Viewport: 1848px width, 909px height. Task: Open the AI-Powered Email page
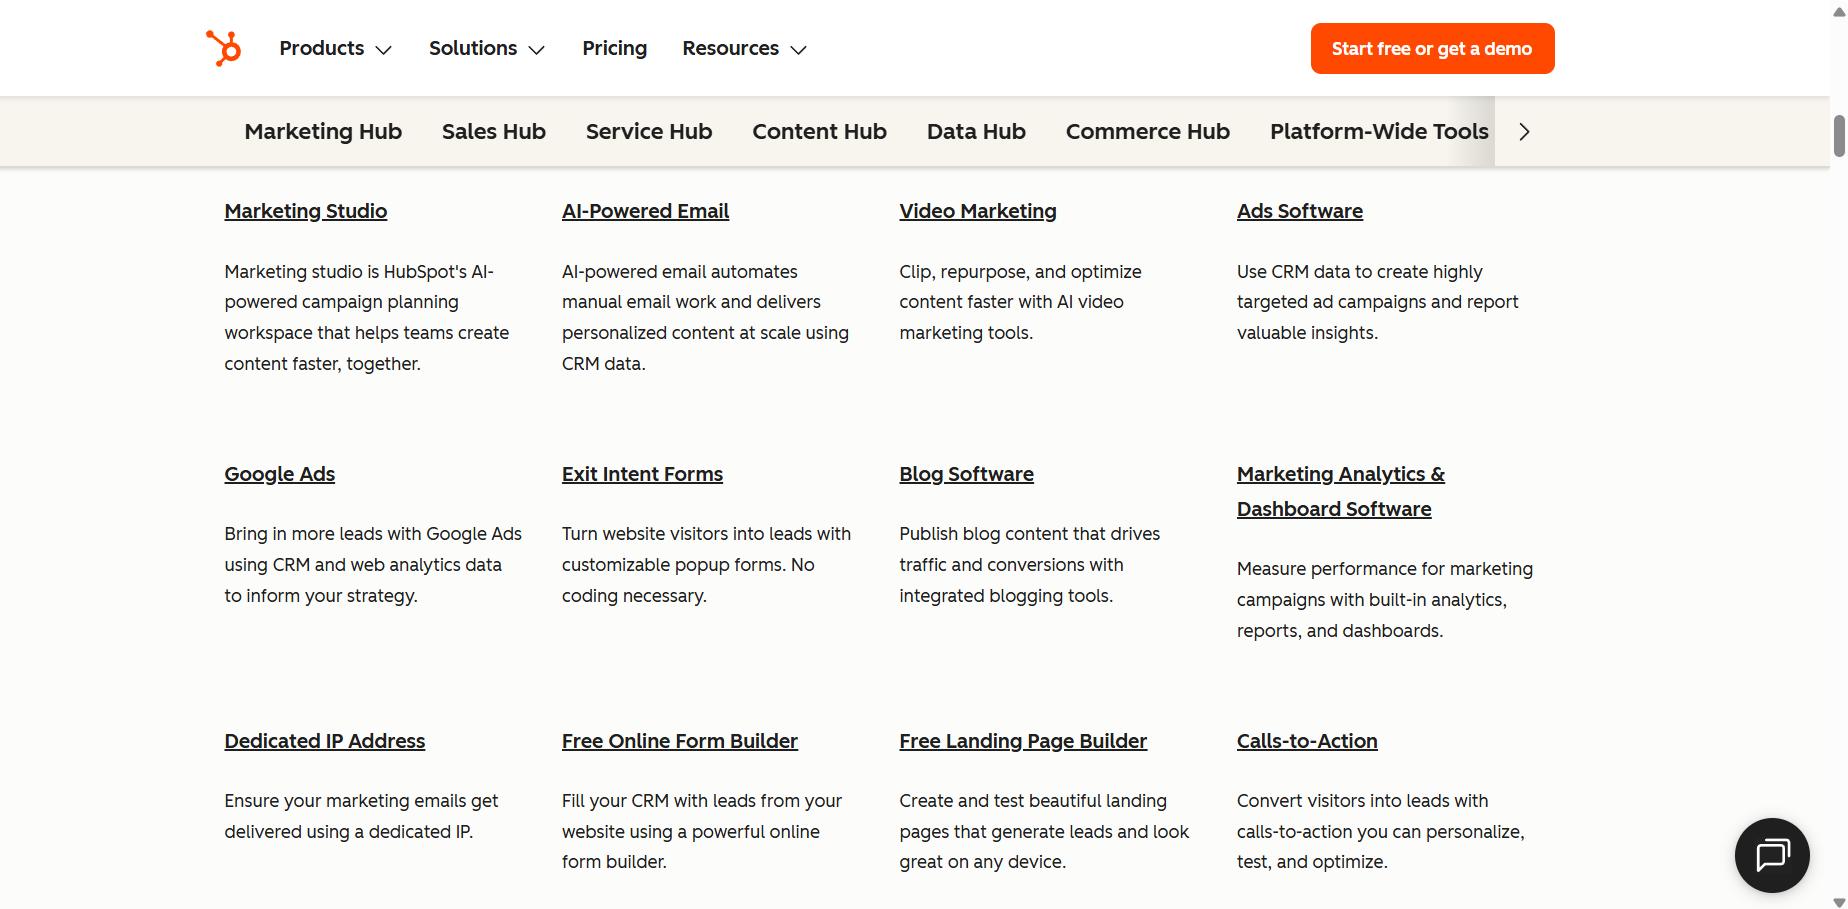645,211
